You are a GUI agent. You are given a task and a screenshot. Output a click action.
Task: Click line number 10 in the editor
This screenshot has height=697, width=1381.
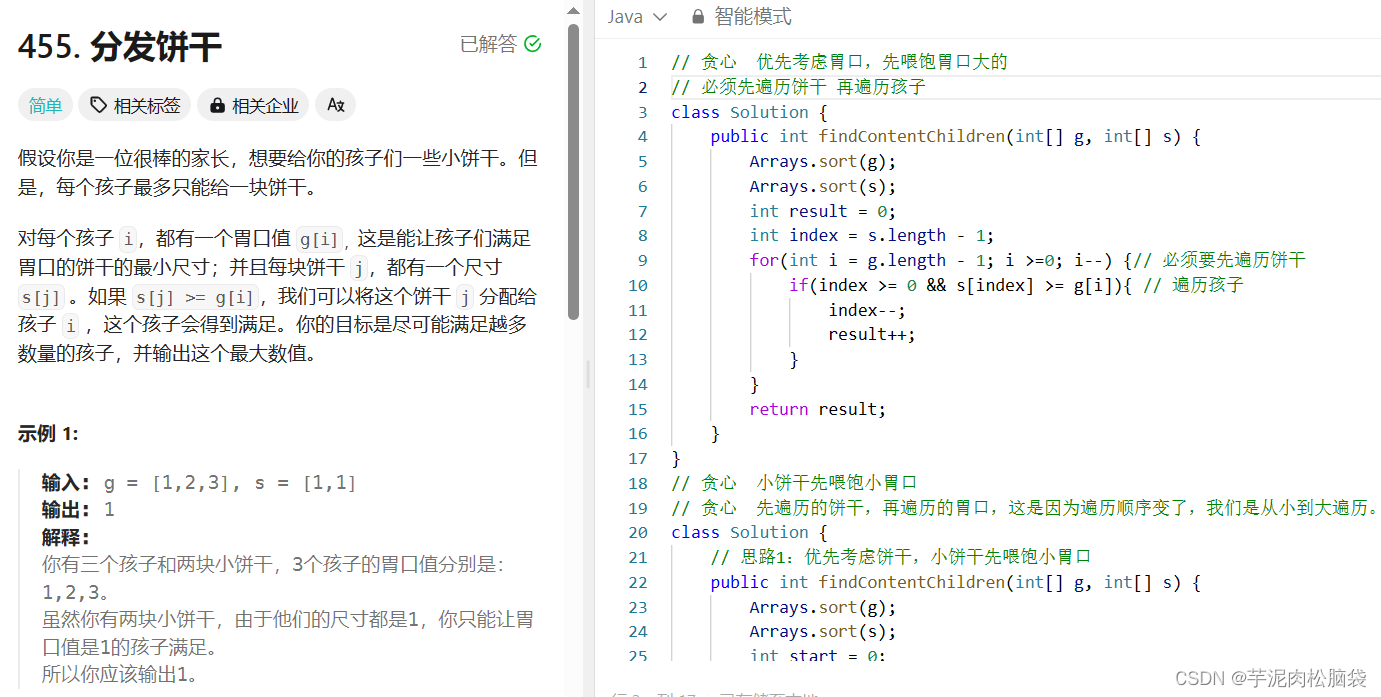638,285
